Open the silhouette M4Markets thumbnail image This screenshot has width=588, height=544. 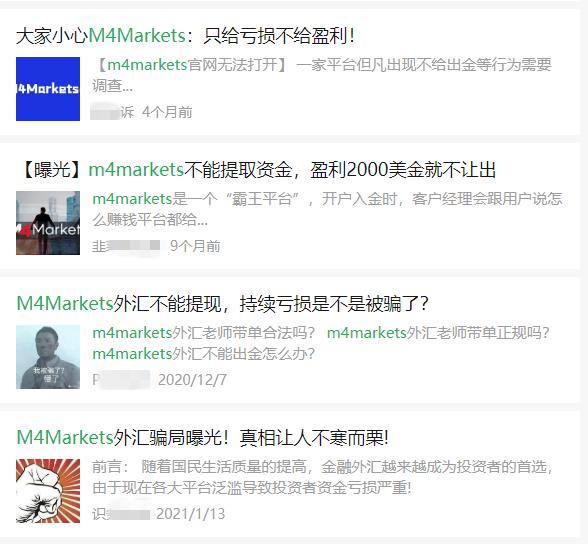(x=48, y=223)
